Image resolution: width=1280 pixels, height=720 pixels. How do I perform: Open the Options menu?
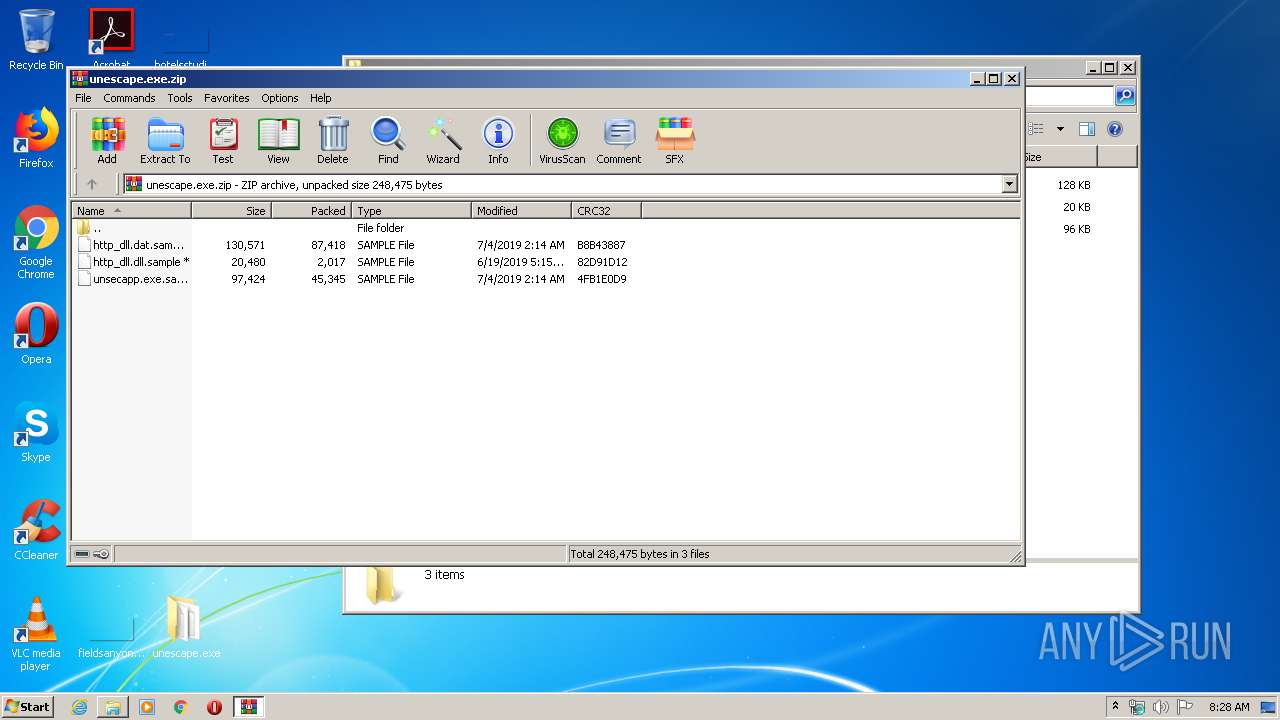(280, 98)
